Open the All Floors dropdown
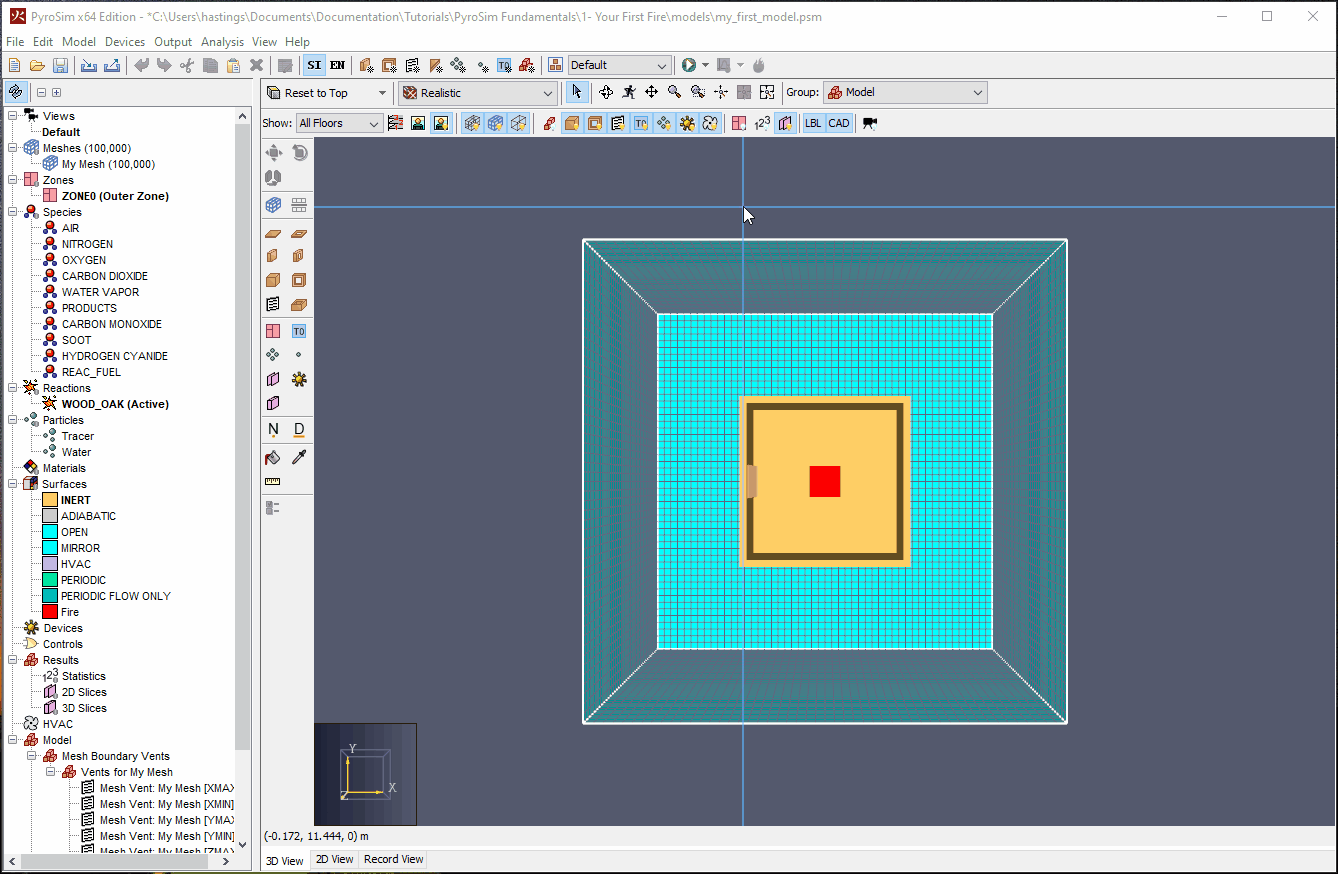1338x874 pixels. 339,123
